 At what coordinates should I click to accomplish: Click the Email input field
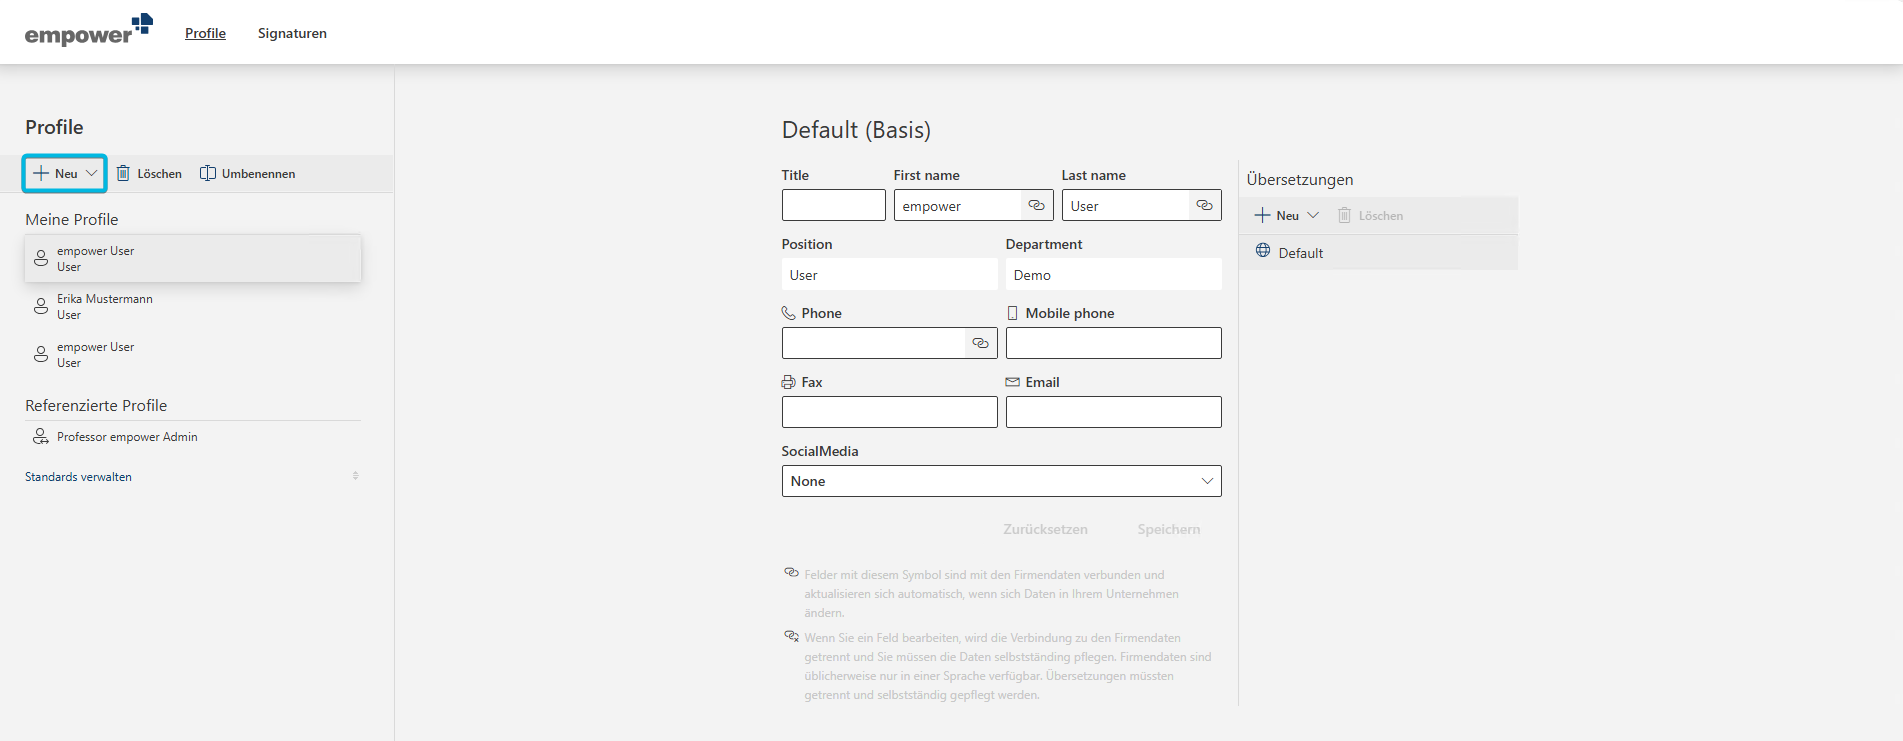tap(1113, 412)
